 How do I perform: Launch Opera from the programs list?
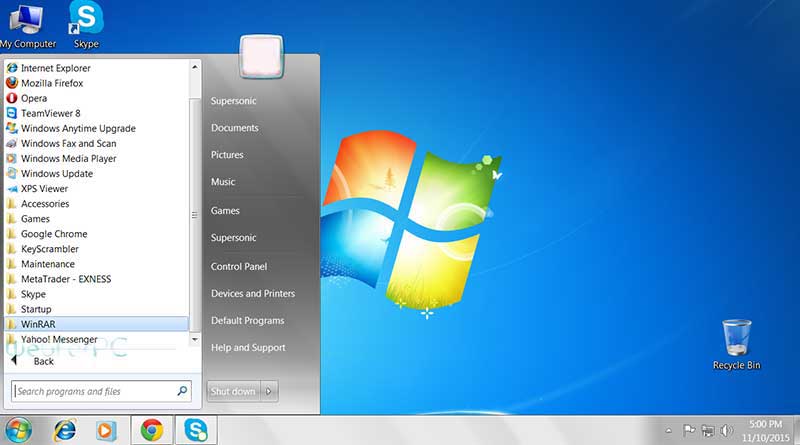click(x=33, y=98)
